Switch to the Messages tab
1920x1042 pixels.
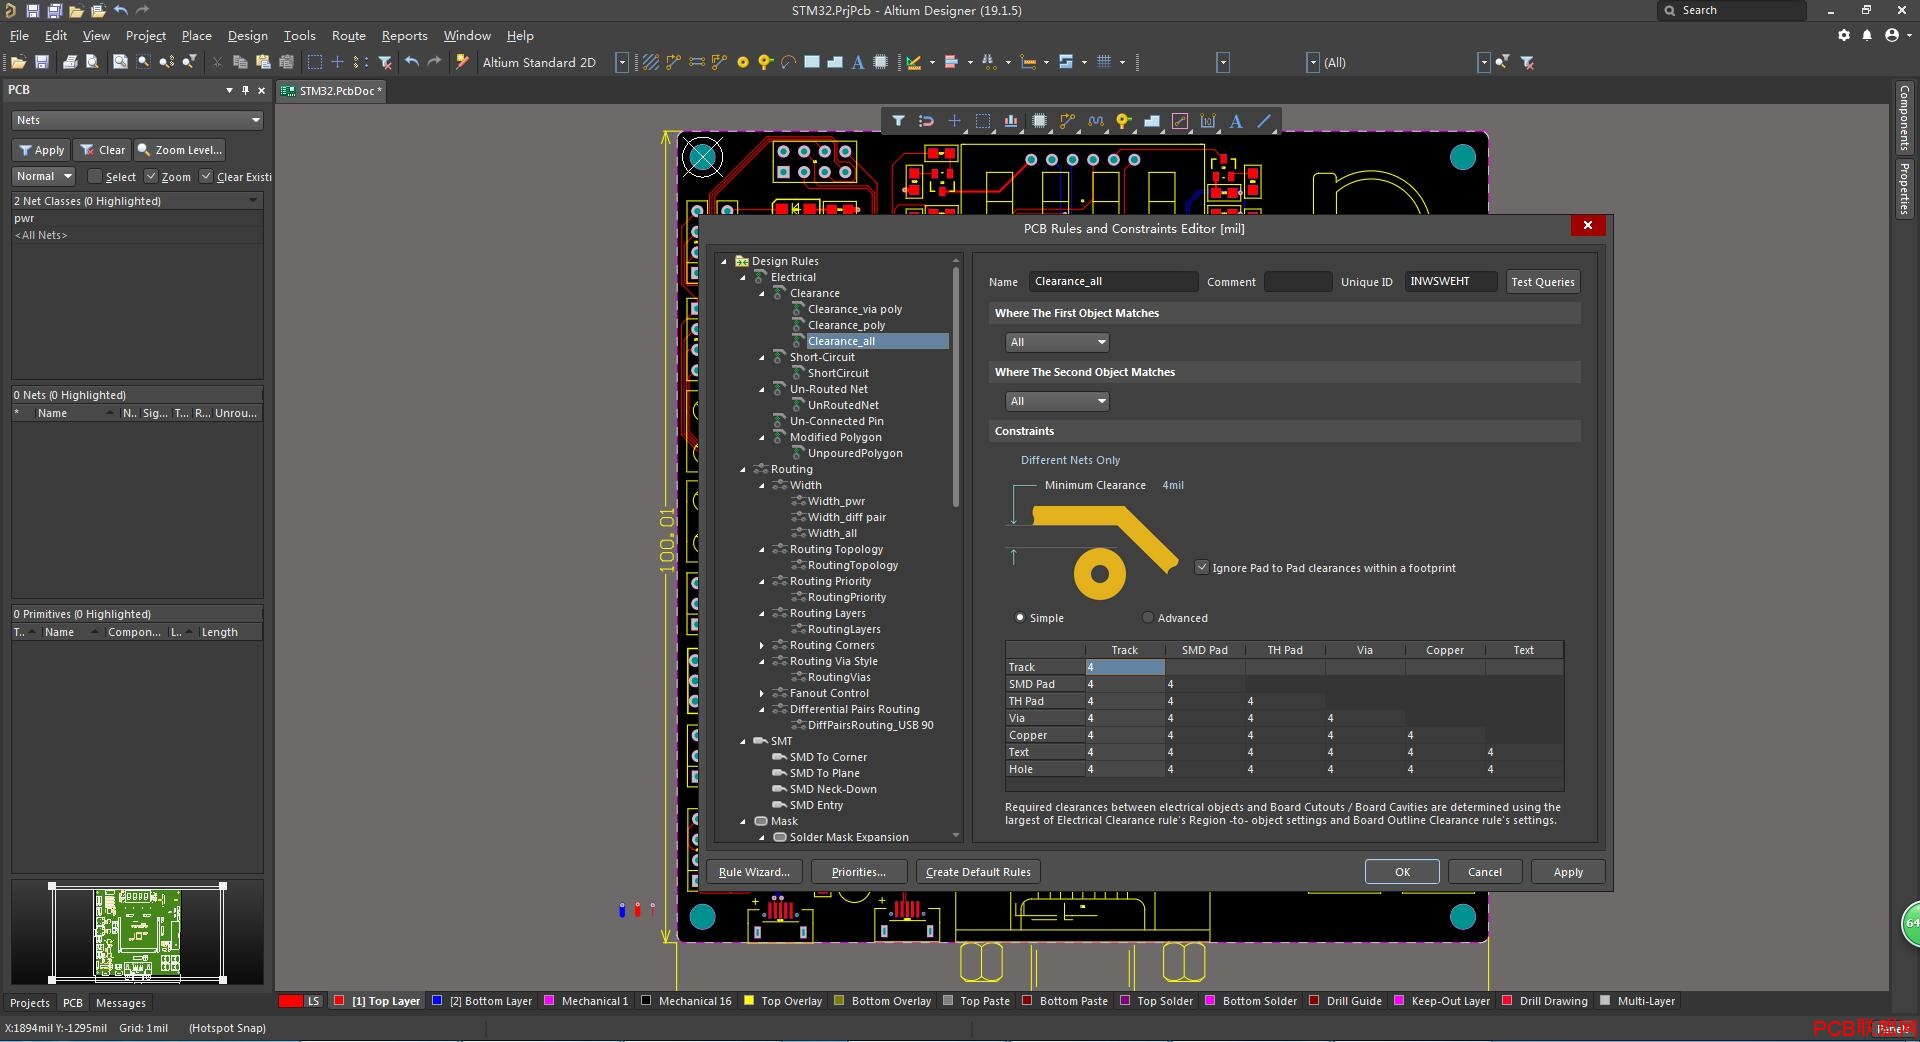(120, 1002)
